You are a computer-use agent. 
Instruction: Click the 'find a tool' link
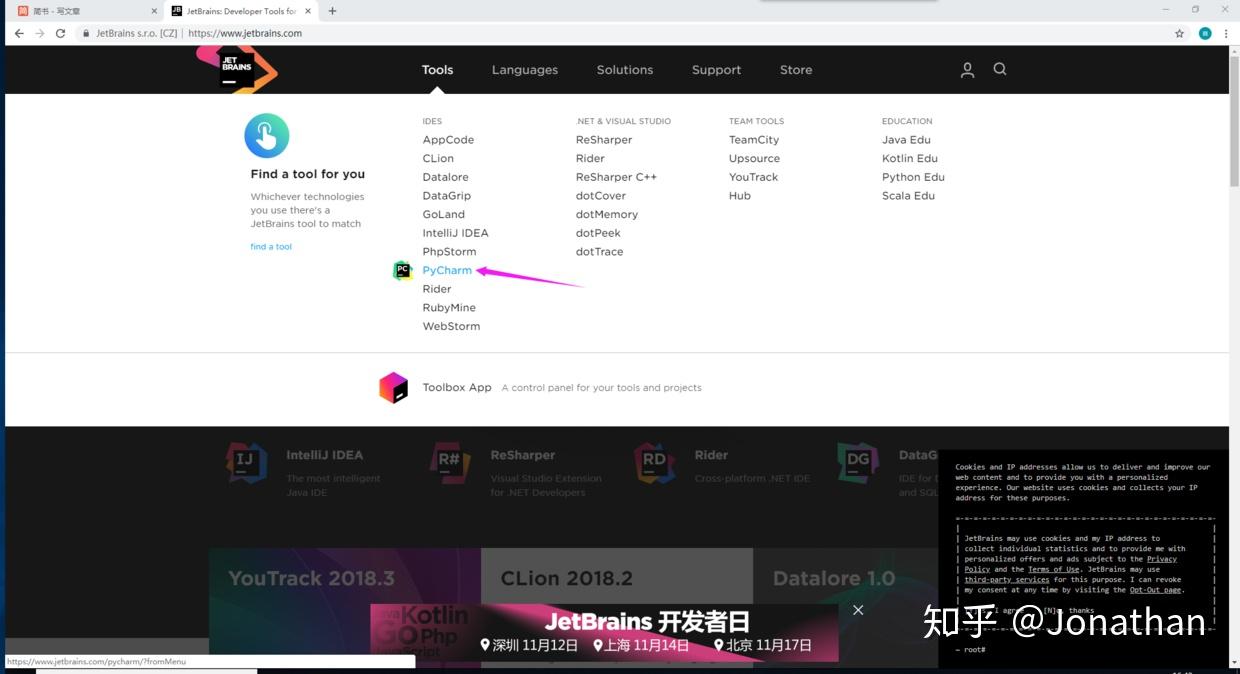(x=271, y=247)
